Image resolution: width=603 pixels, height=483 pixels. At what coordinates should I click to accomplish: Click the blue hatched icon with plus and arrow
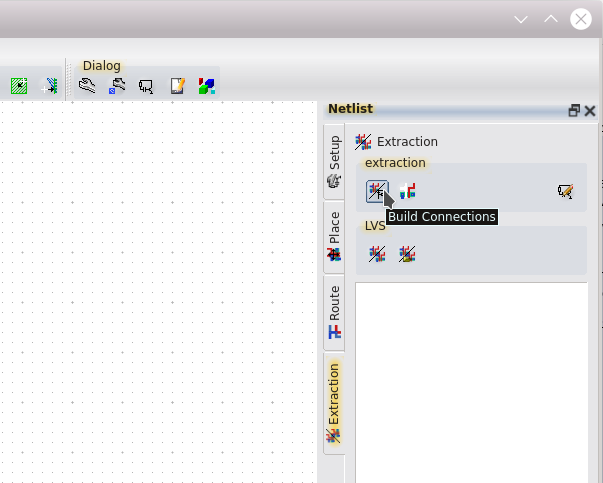49,86
